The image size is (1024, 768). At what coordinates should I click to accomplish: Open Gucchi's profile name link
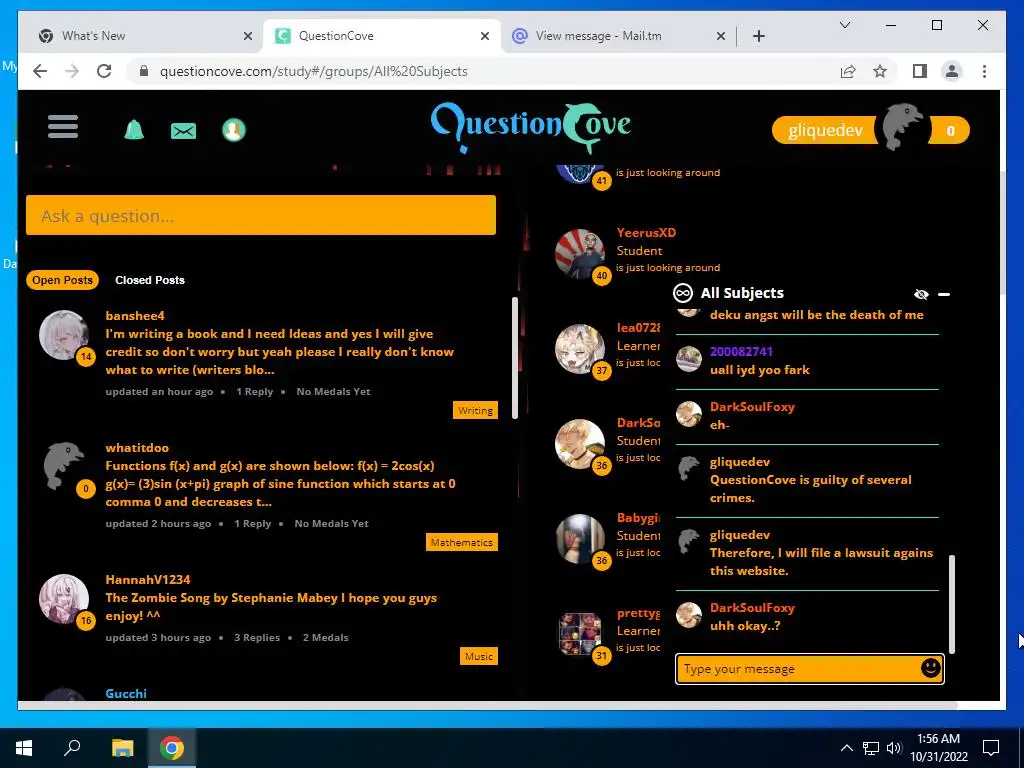click(x=126, y=694)
